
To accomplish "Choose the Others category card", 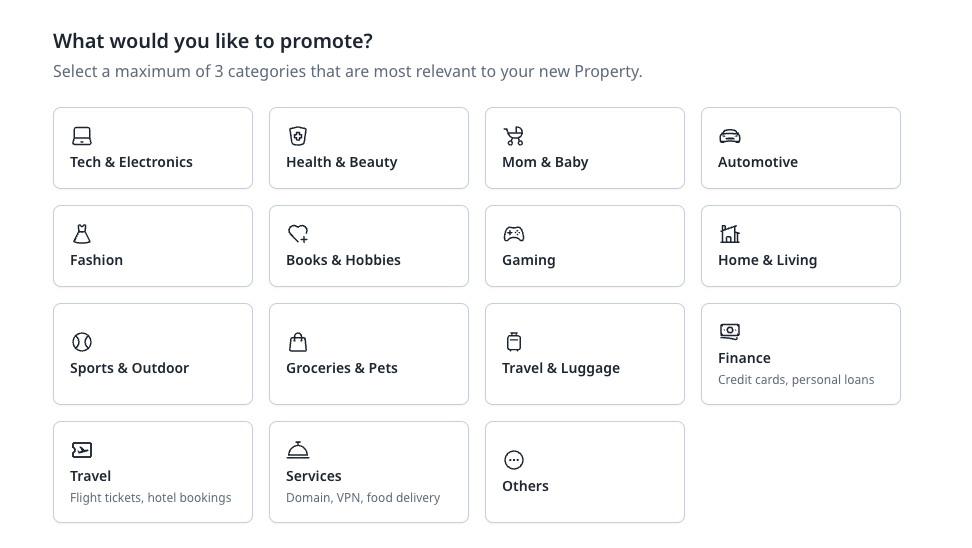I will [585, 472].
